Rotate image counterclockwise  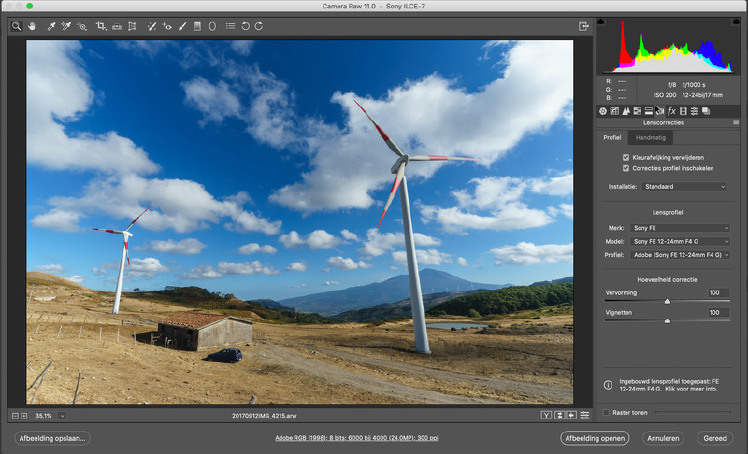(x=245, y=26)
